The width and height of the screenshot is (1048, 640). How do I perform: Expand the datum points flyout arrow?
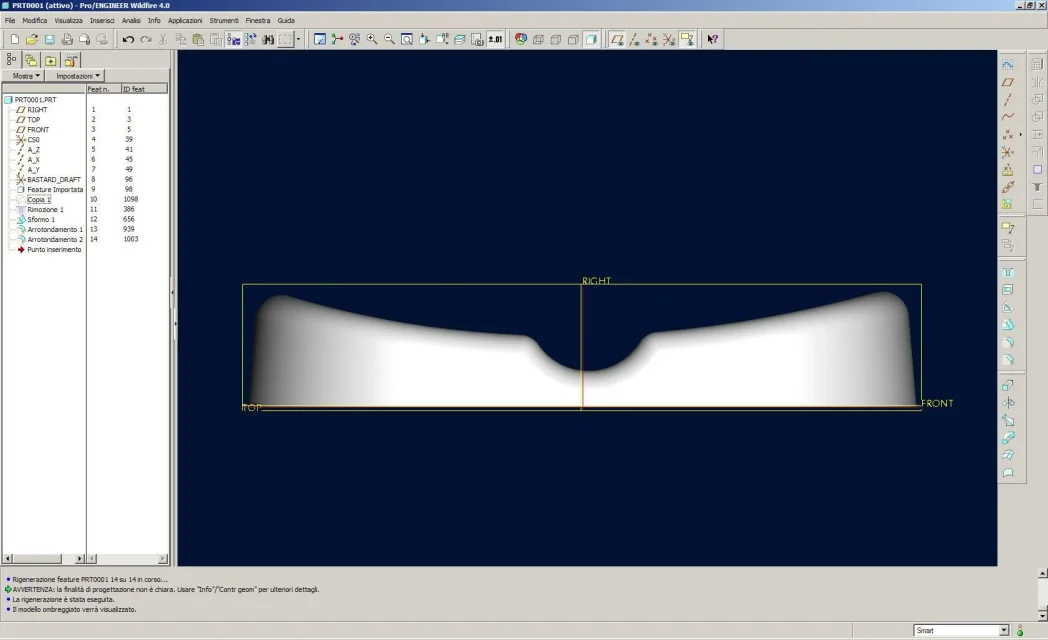click(x=1021, y=134)
